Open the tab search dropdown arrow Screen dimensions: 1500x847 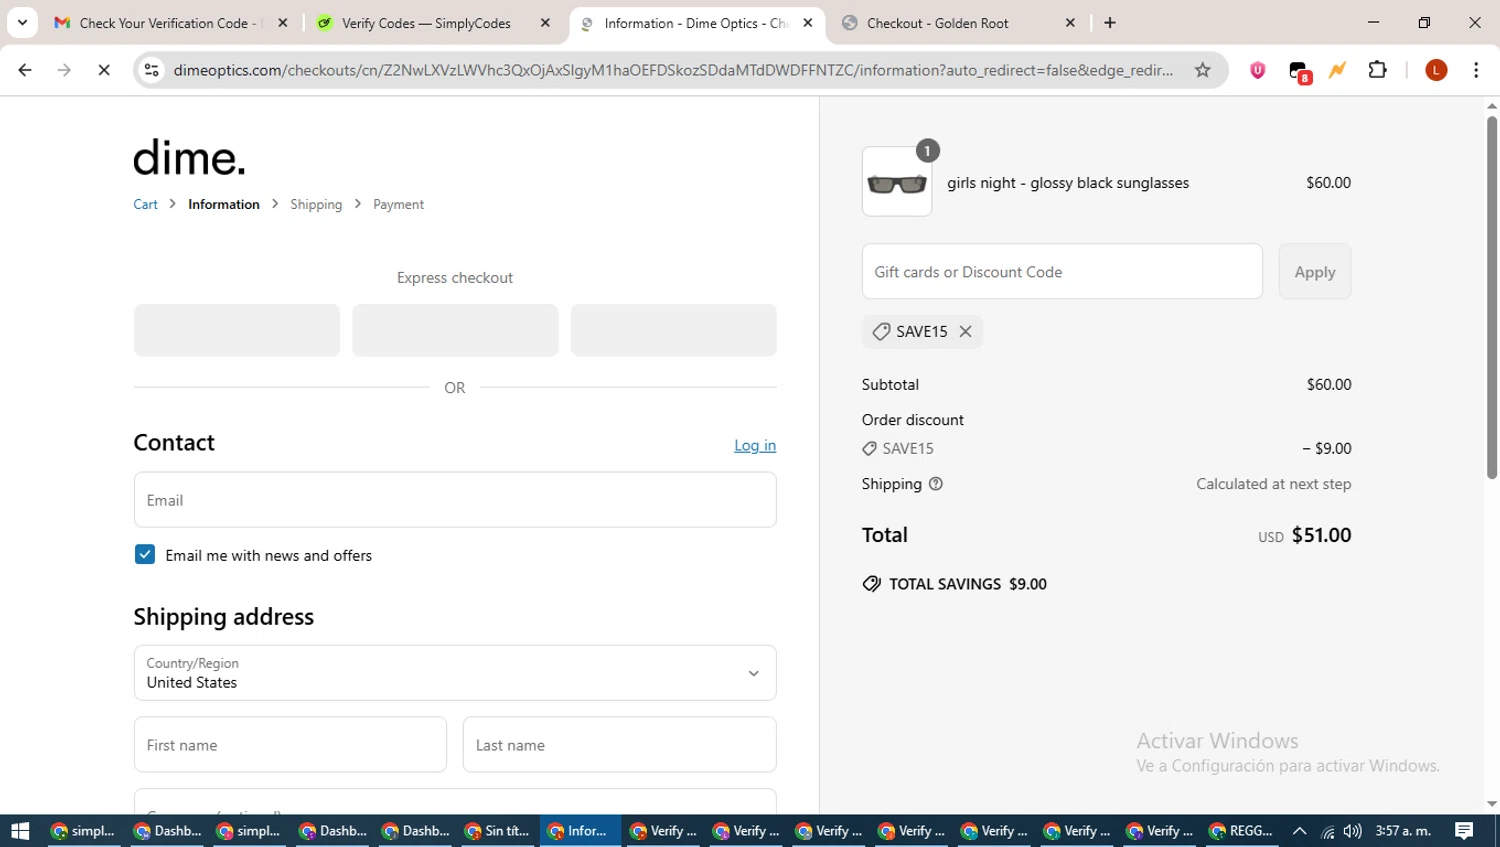(22, 22)
